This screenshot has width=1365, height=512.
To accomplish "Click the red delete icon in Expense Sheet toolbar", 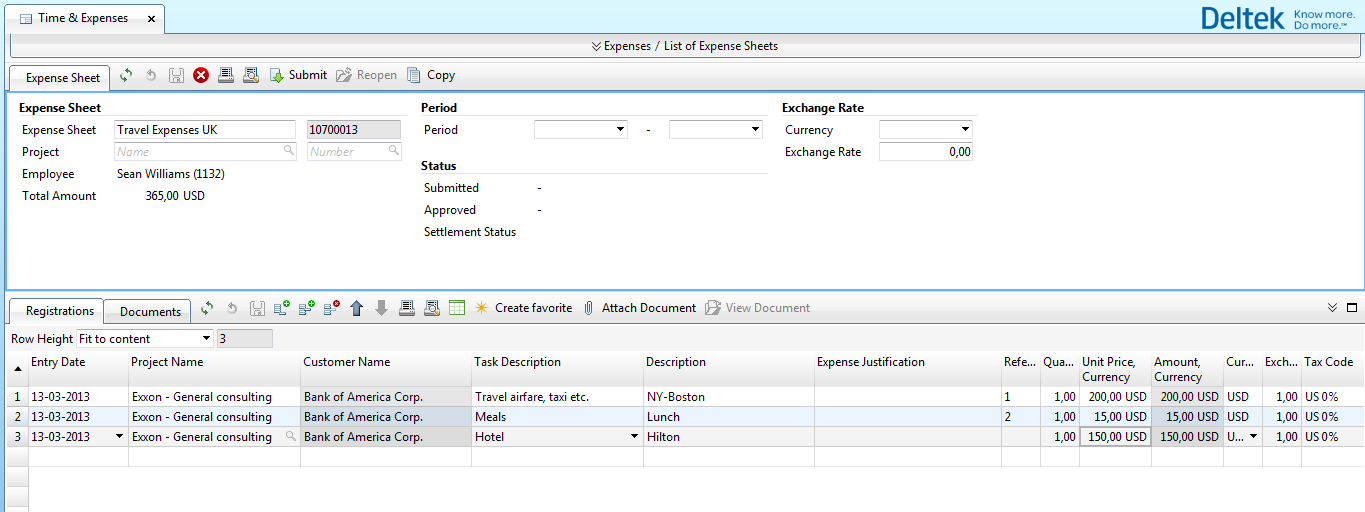I will [x=201, y=75].
